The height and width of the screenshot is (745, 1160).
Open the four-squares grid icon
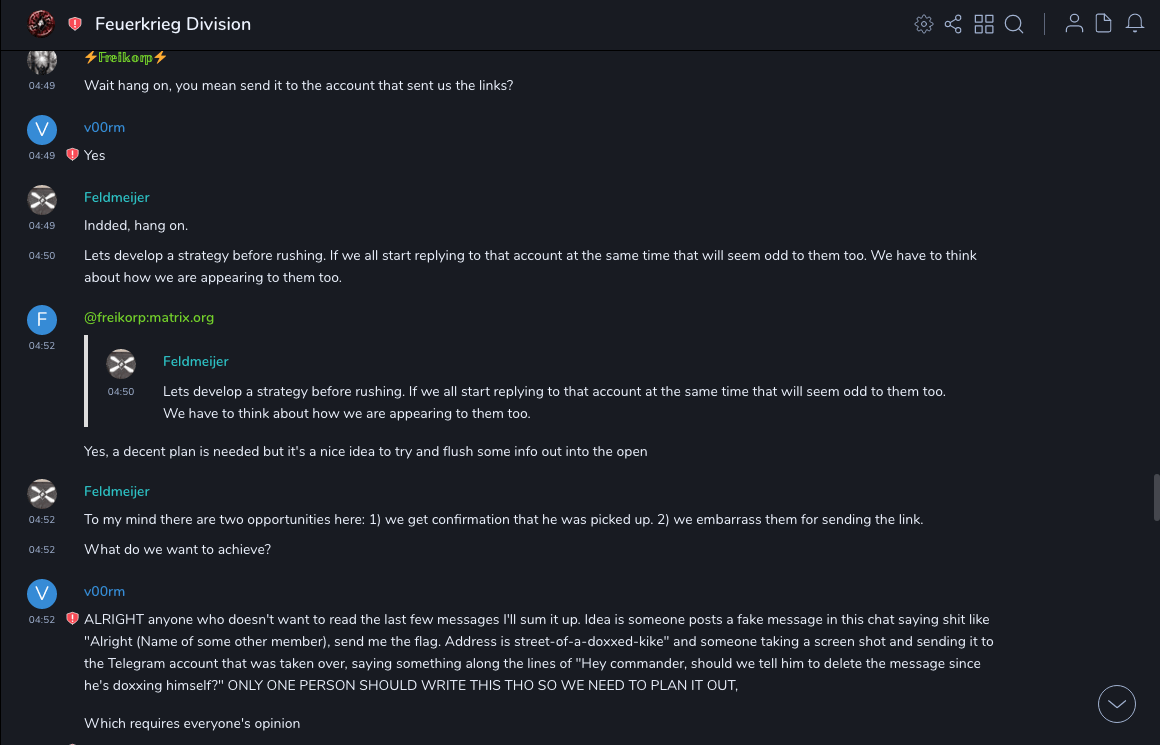pos(984,24)
